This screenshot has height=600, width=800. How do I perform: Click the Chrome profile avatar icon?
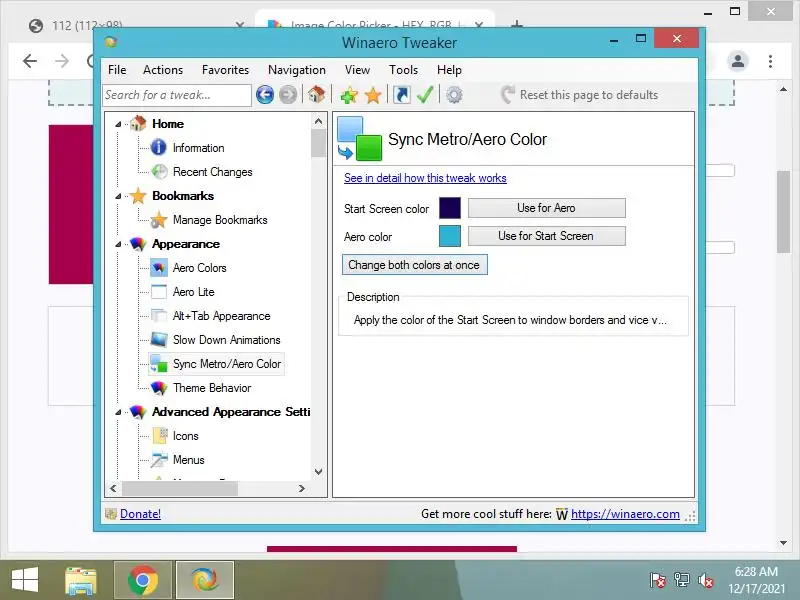coord(738,61)
